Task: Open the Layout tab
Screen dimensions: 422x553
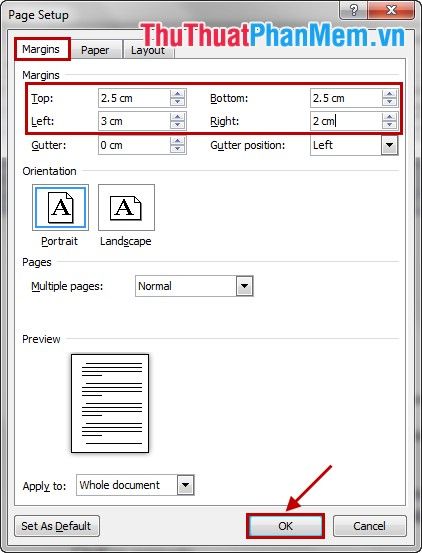Action: point(148,50)
